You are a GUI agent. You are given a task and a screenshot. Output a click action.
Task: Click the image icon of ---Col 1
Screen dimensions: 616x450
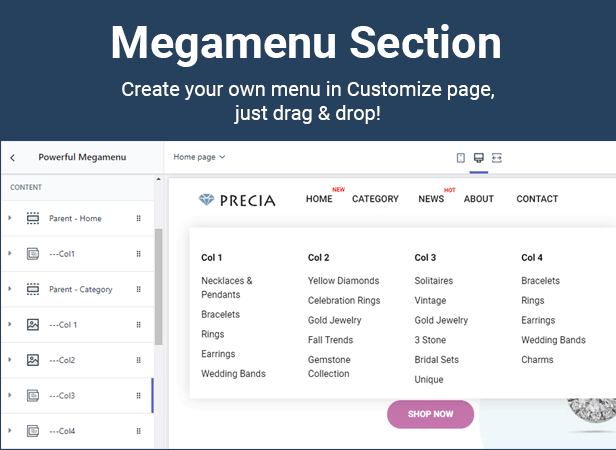tap(33, 325)
